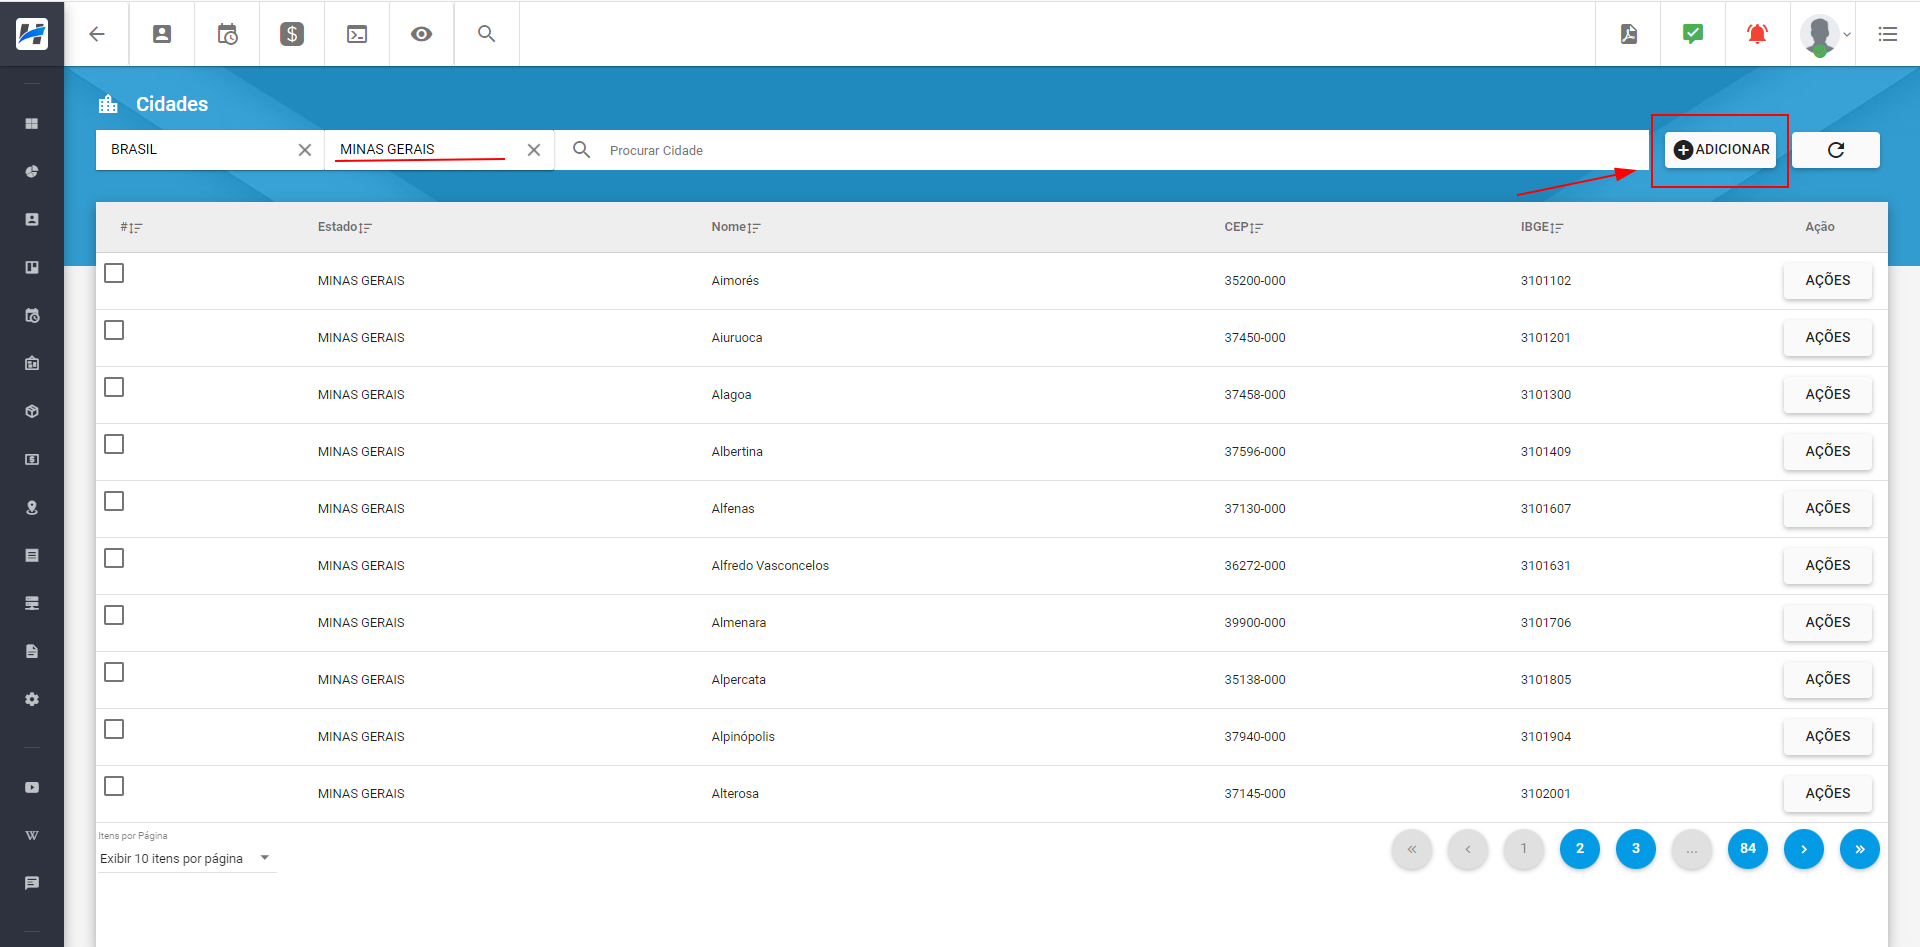Image resolution: width=1920 pixels, height=947 pixels.
Task: Clear the MINAS GERAIS state filter
Action: click(x=534, y=150)
